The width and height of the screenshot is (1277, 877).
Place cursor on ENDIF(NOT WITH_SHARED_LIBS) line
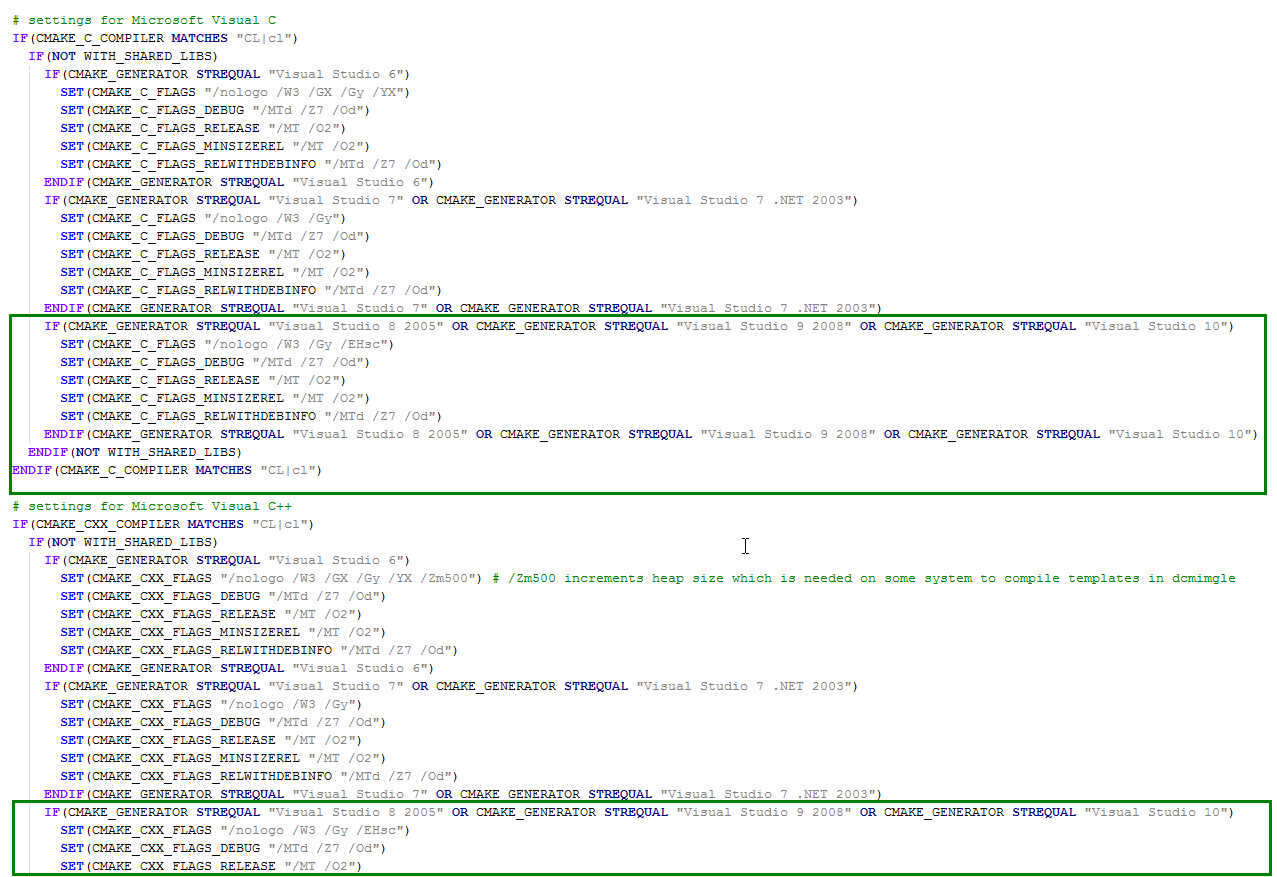click(x=135, y=452)
